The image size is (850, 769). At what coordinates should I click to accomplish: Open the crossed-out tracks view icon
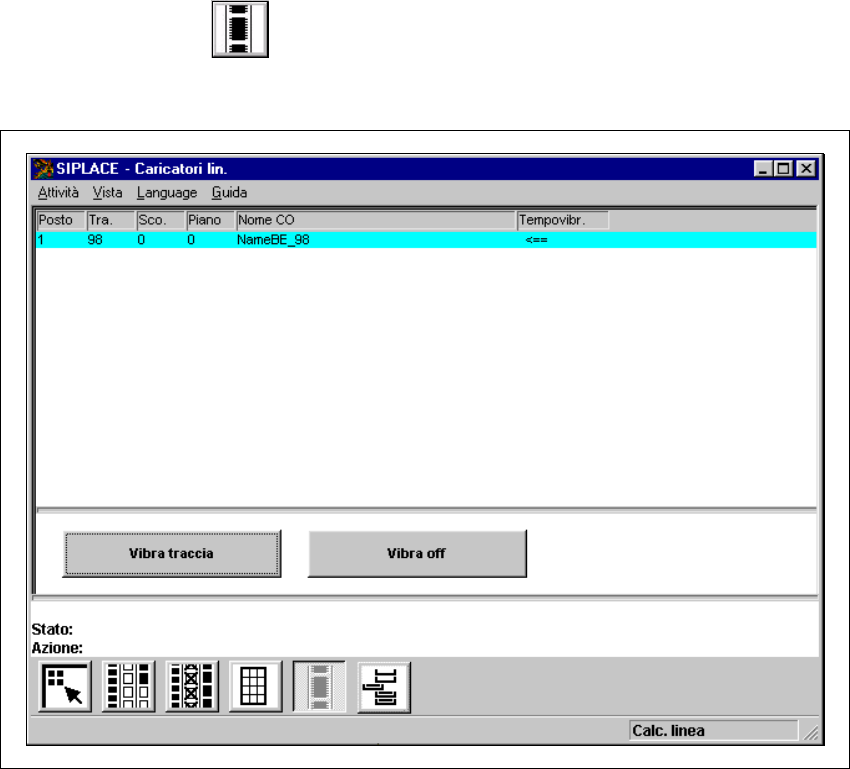coord(192,687)
